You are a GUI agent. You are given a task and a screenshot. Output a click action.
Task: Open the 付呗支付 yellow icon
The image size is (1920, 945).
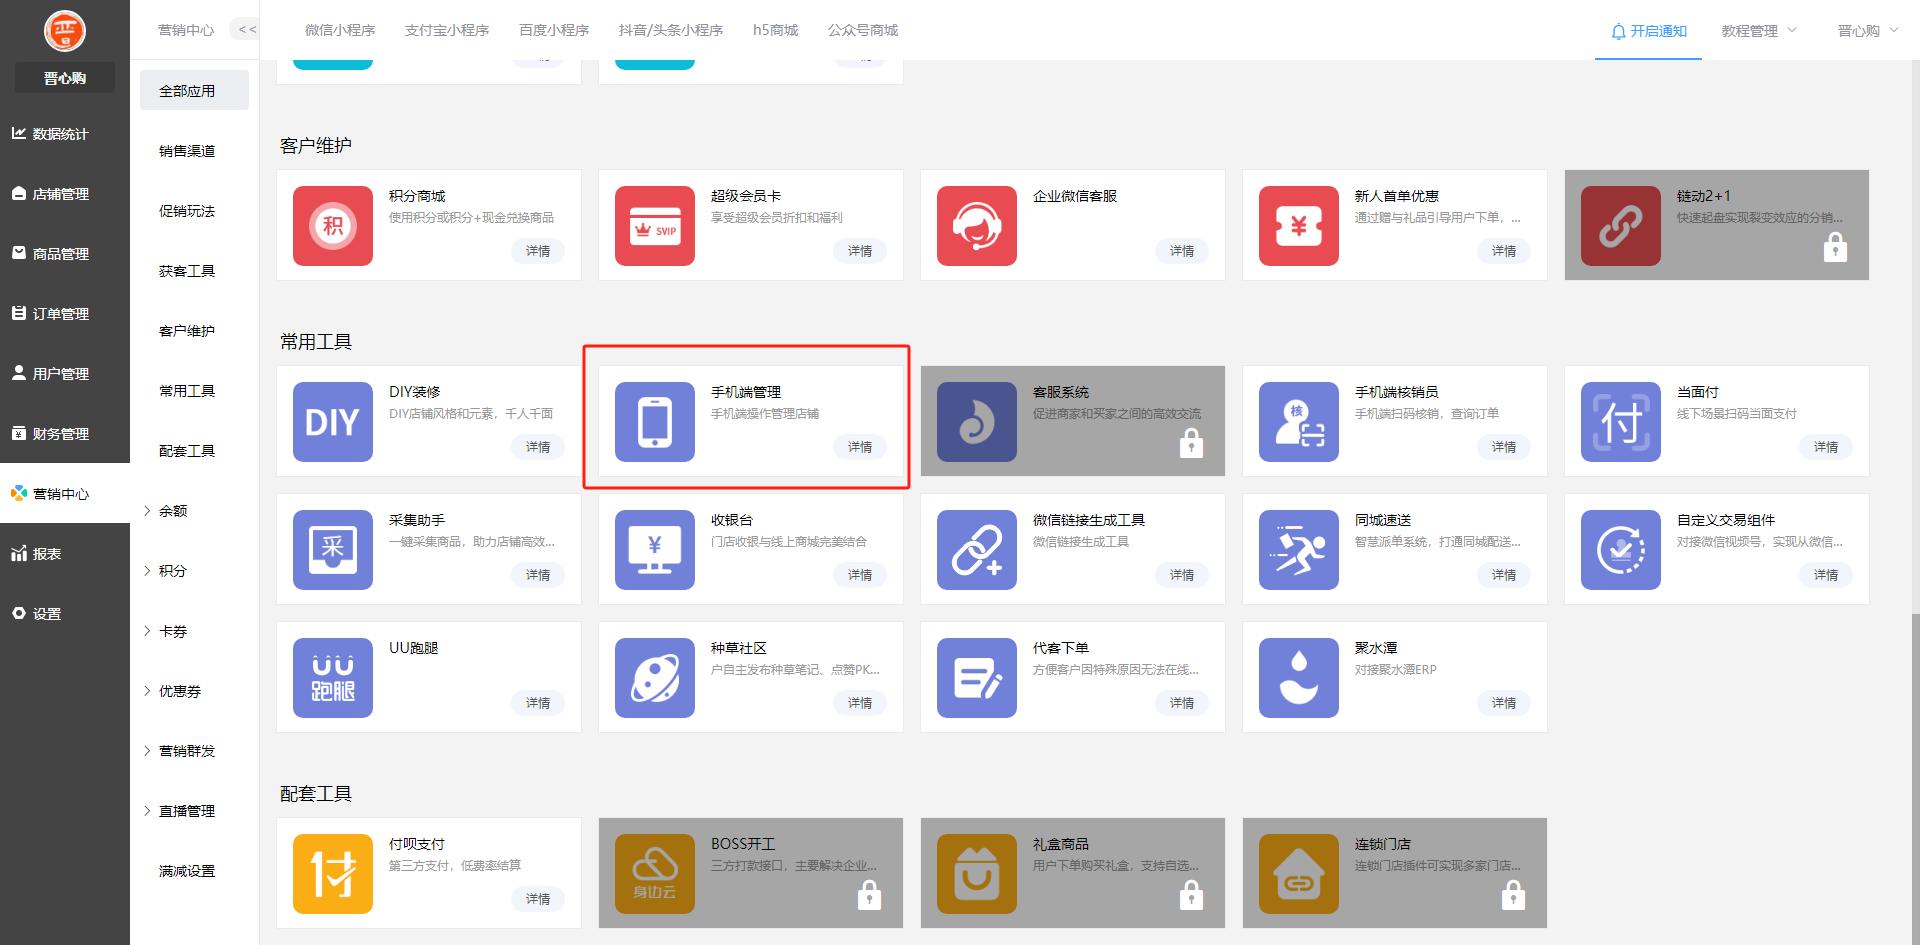coord(332,874)
